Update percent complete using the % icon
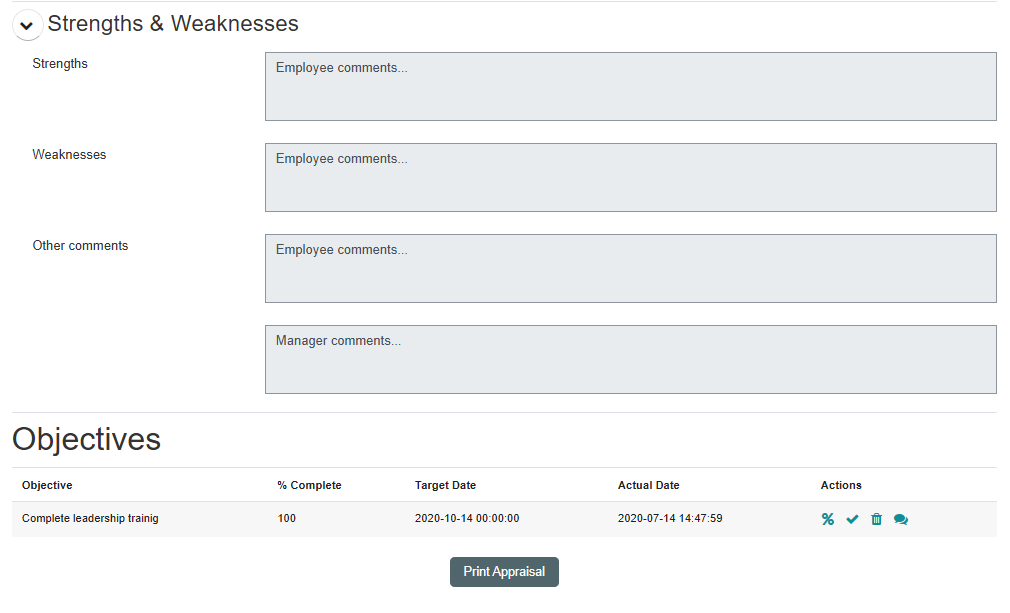The width and height of the screenshot is (1010, 613). point(828,519)
